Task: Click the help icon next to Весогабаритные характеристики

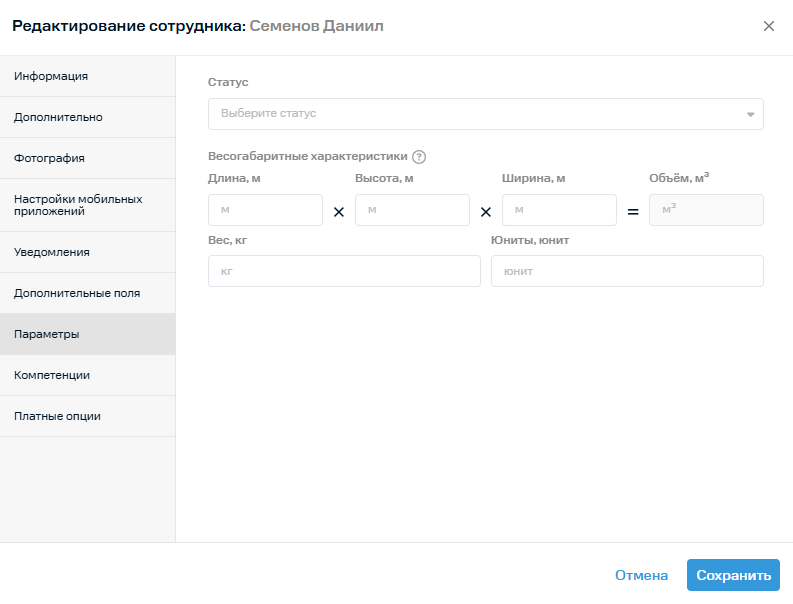Action: point(419,157)
